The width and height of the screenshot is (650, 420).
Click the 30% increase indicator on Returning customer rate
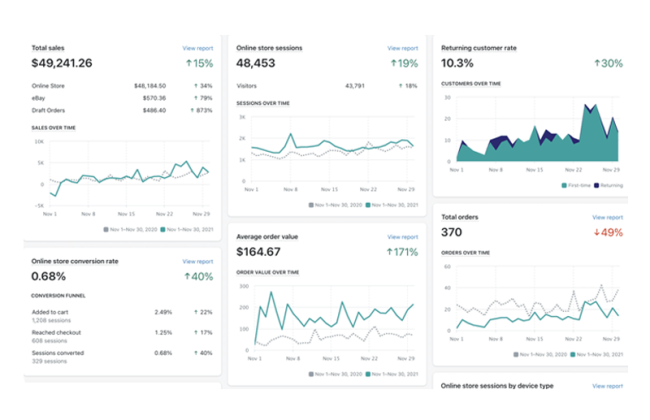[x=608, y=63]
